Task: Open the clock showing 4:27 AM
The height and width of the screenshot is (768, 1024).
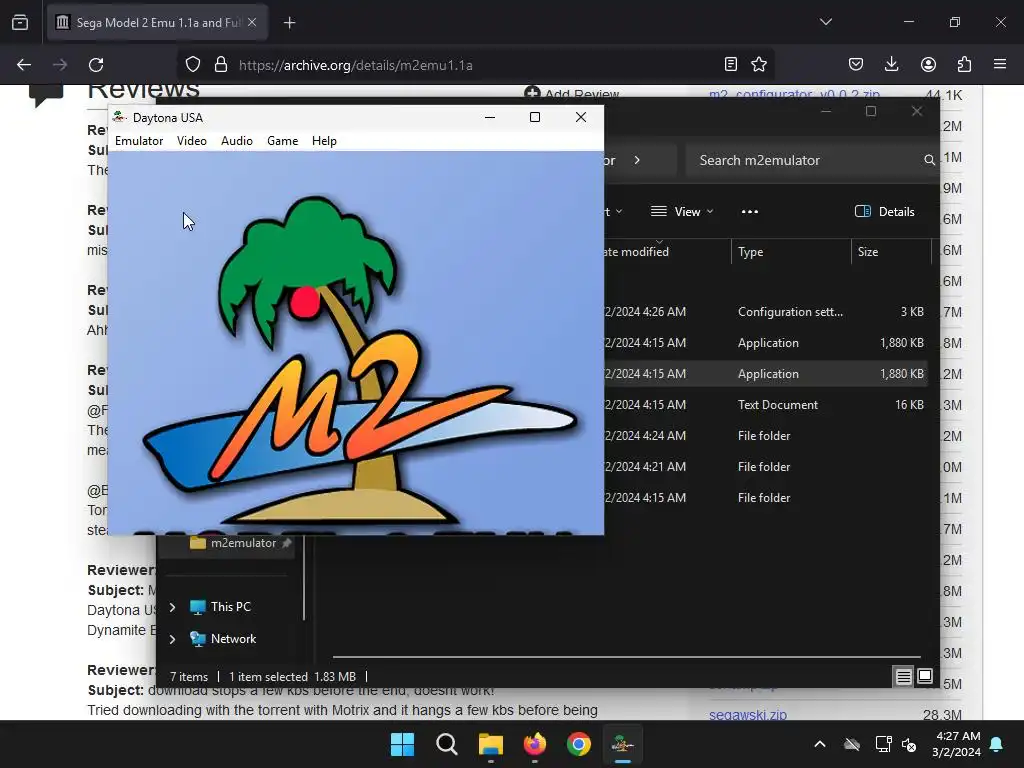Action: (x=956, y=744)
